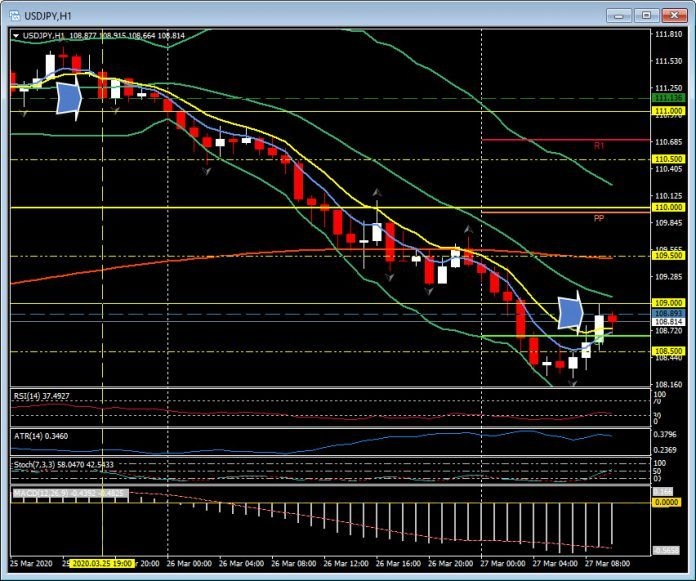Select the RSI(14) 37.4927 indicator label
This screenshot has width=696, height=581.
pyautogui.click(x=41, y=396)
